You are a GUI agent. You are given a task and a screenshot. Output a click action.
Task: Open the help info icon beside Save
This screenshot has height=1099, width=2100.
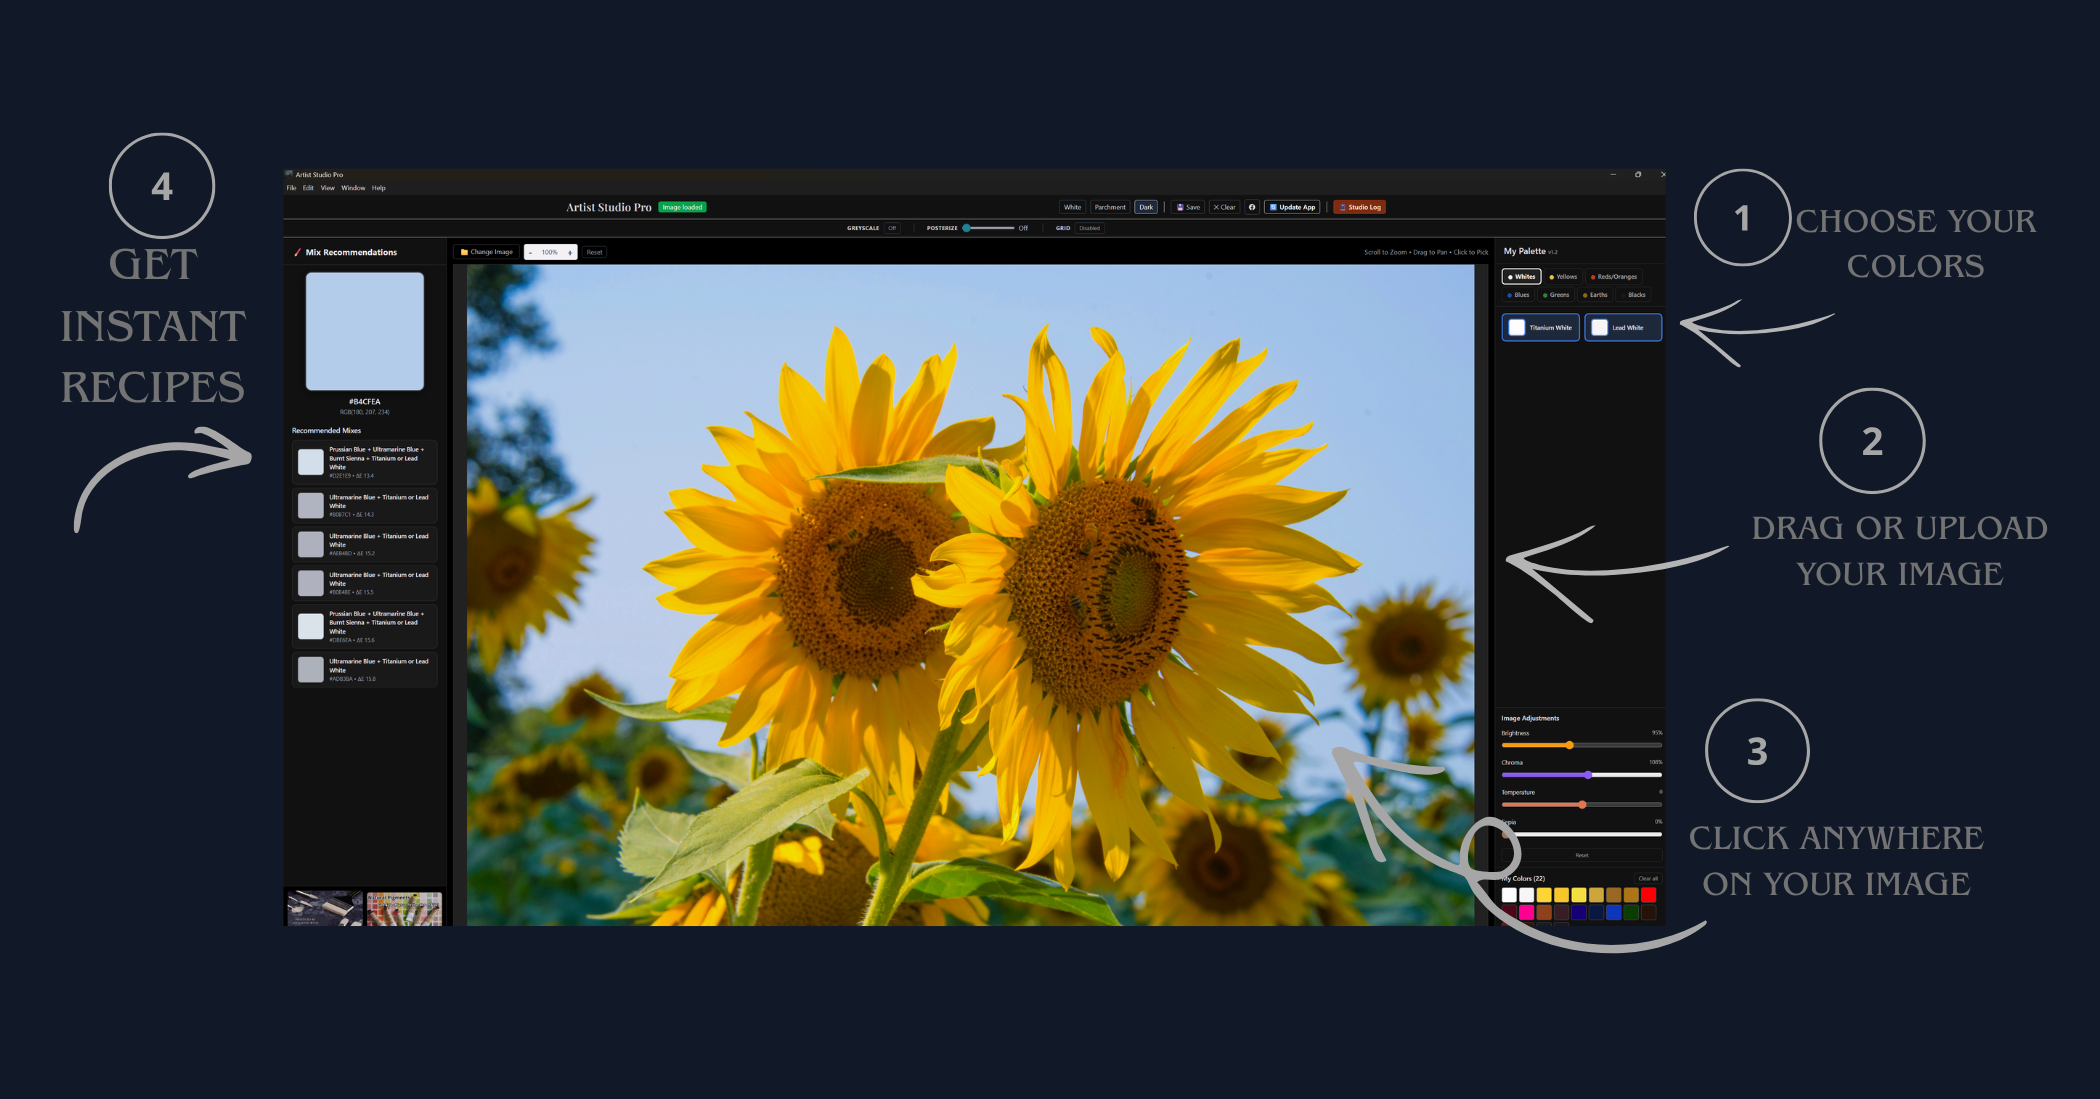[1252, 207]
